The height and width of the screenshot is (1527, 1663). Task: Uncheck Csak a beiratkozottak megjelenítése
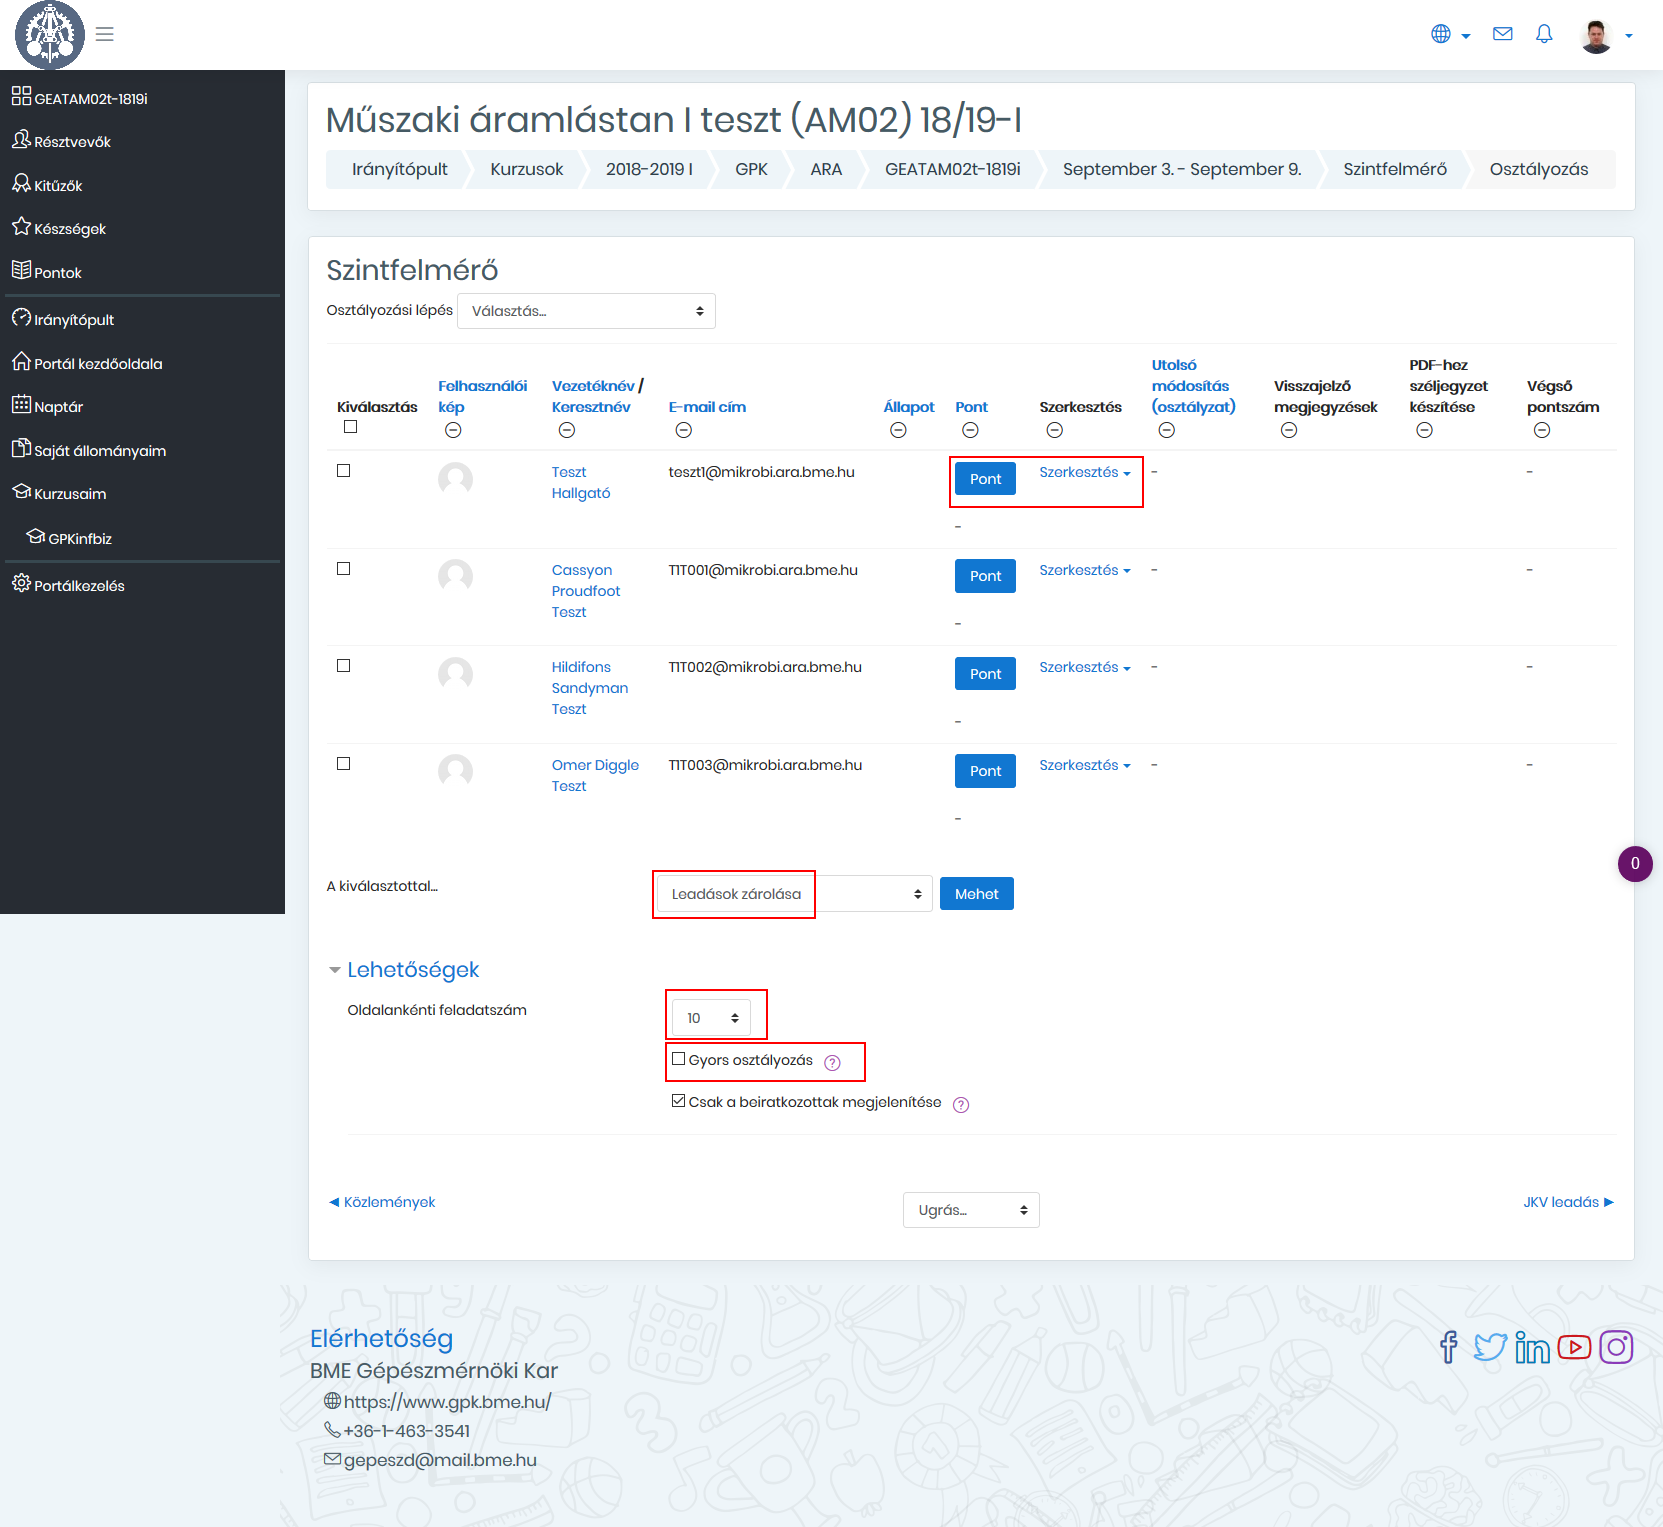tap(679, 1101)
